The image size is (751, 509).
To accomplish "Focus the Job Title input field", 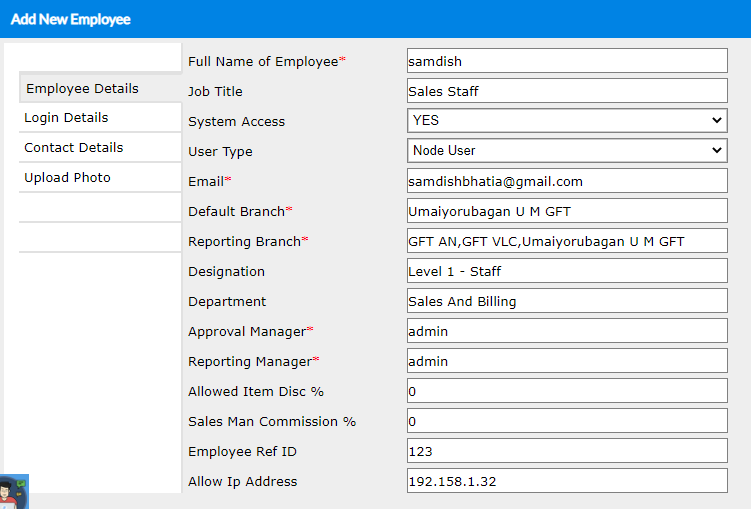I will [567, 91].
